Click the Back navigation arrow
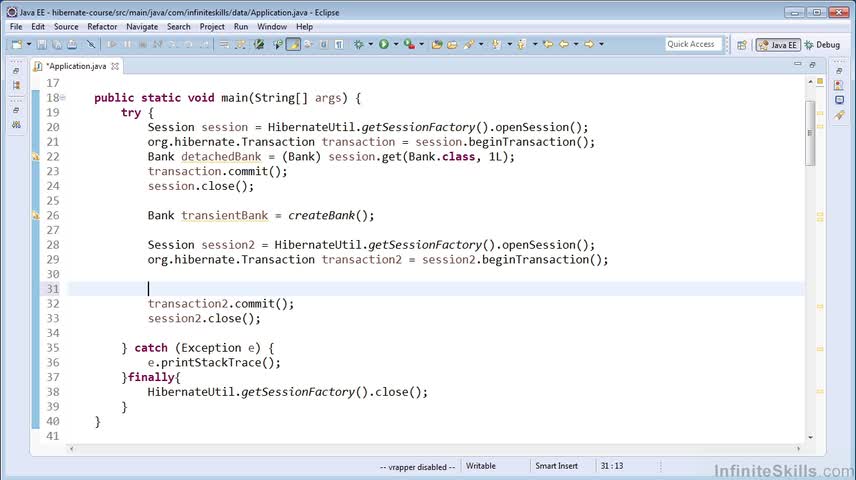Screen dimensions: 856x480 click(564, 44)
